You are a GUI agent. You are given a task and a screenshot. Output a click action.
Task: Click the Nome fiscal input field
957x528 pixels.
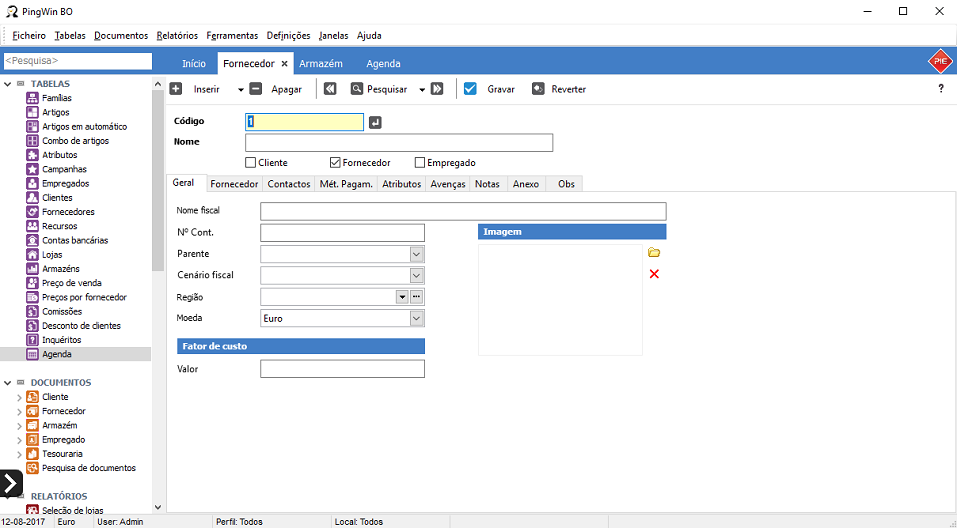(463, 211)
